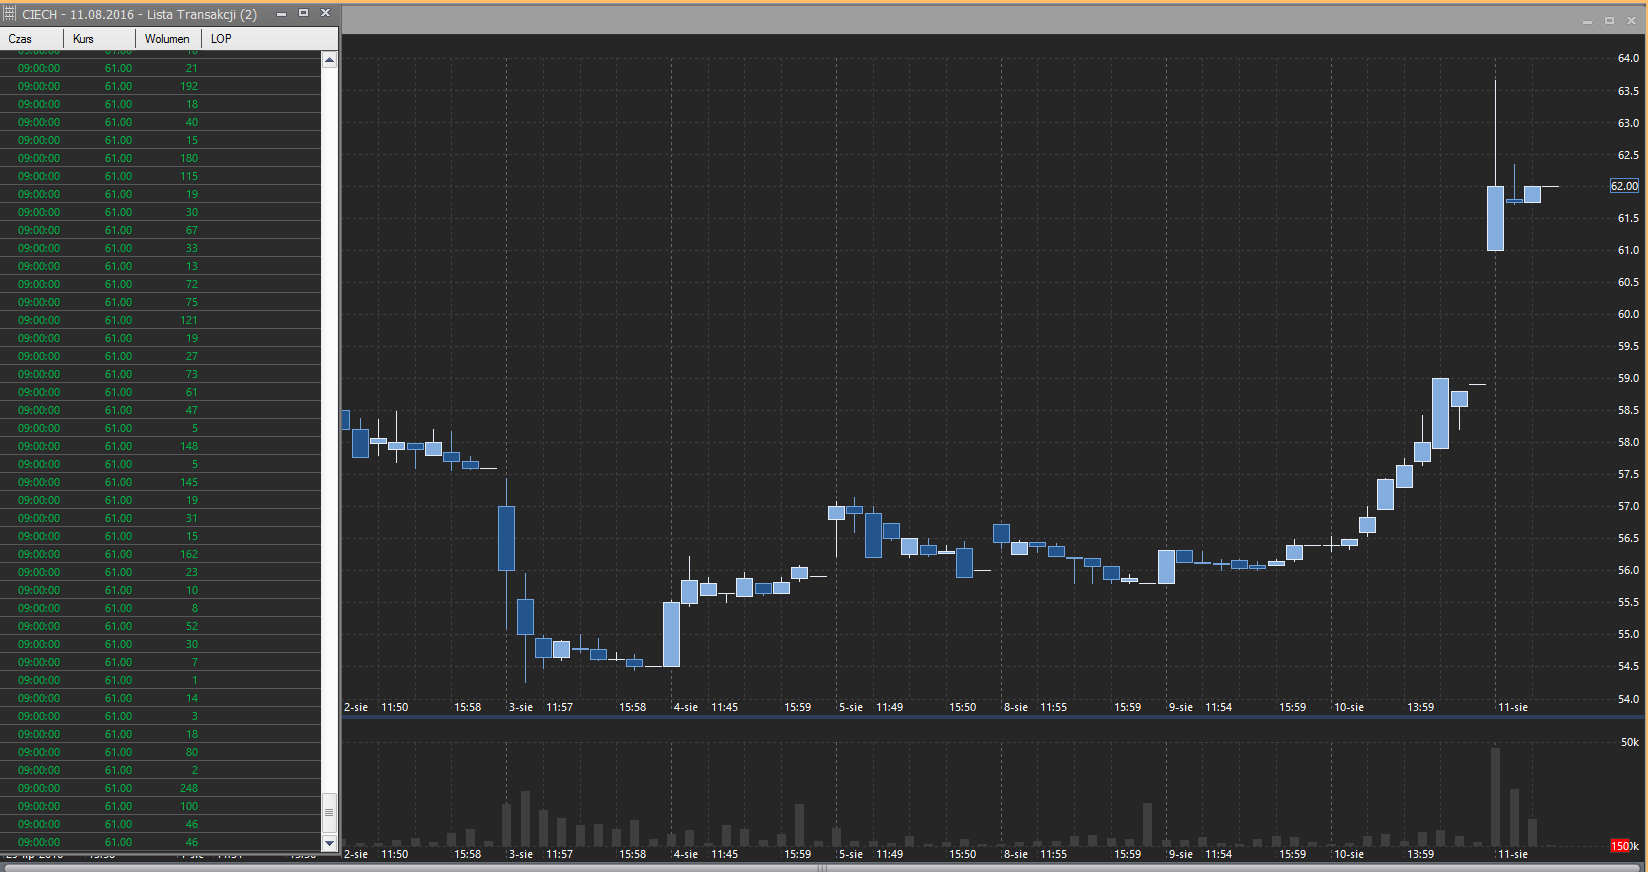The image size is (1648, 872).
Task: Minimize the chart window
Action: click(x=1587, y=21)
